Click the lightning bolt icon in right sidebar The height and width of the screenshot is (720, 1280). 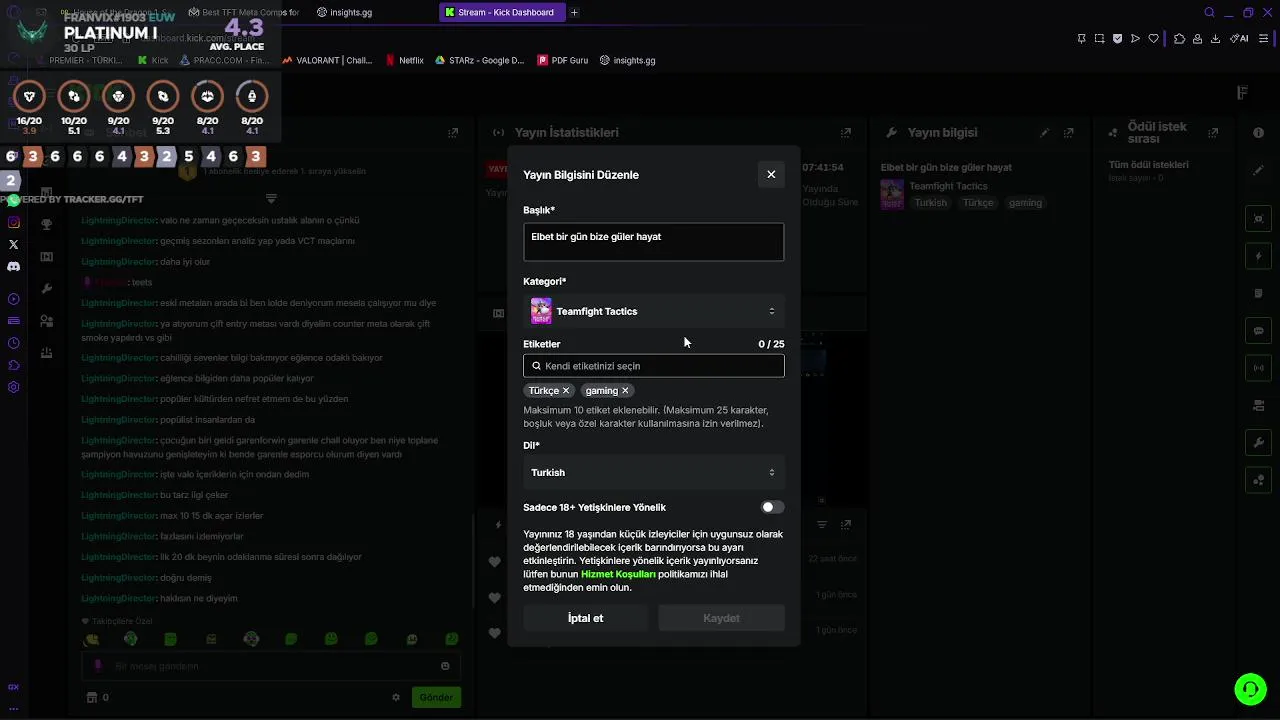[x=1259, y=256]
